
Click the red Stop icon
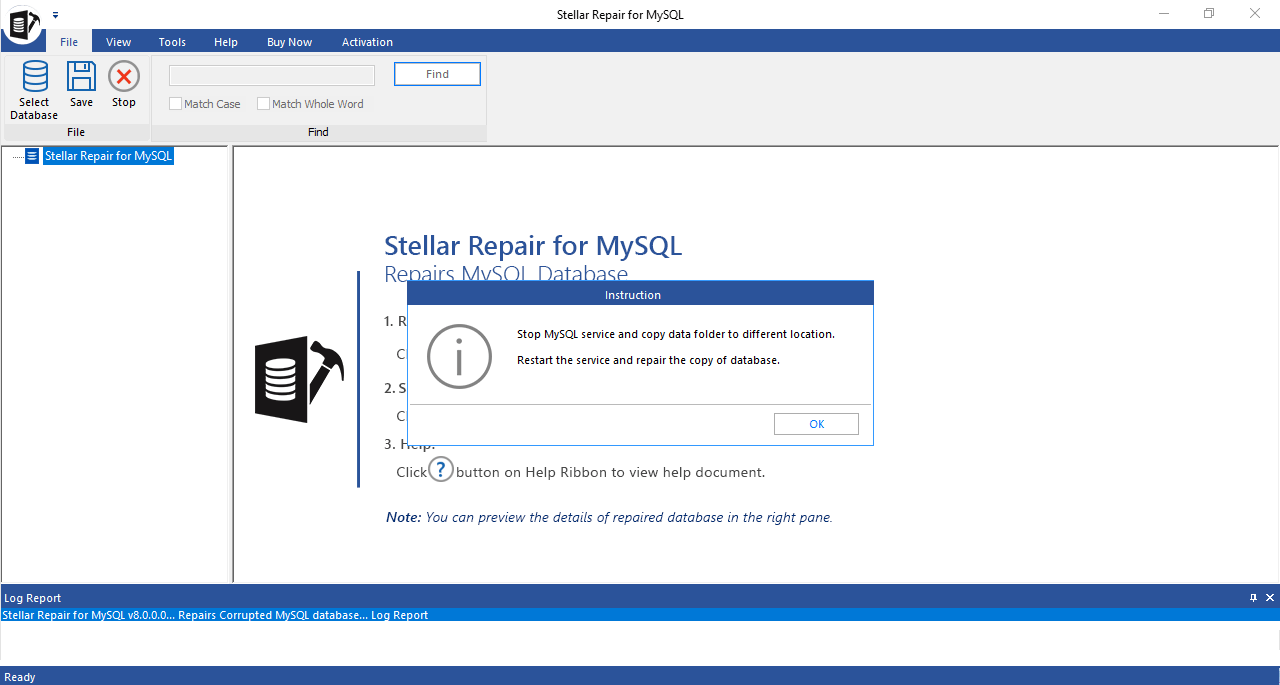coord(124,76)
